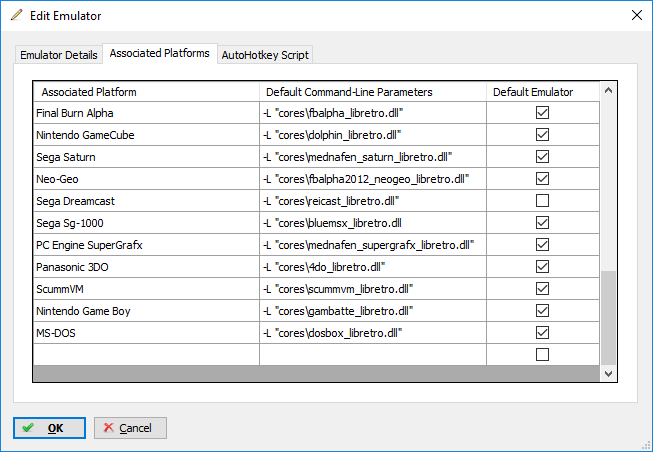Uncheck Default Emulator for MS-DOS
The height and width of the screenshot is (452, 653).
pyautogui.click(x=542, y=333)
